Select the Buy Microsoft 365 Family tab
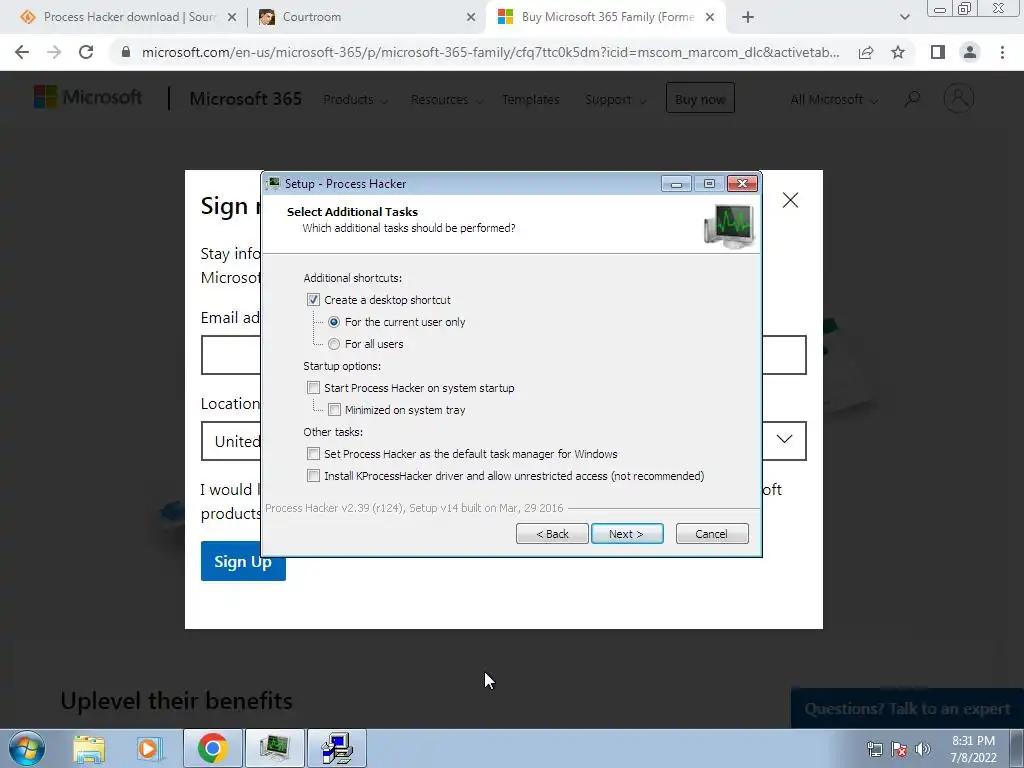The height and width of the screenshot is (768, 1024). [x=605, y=17]
